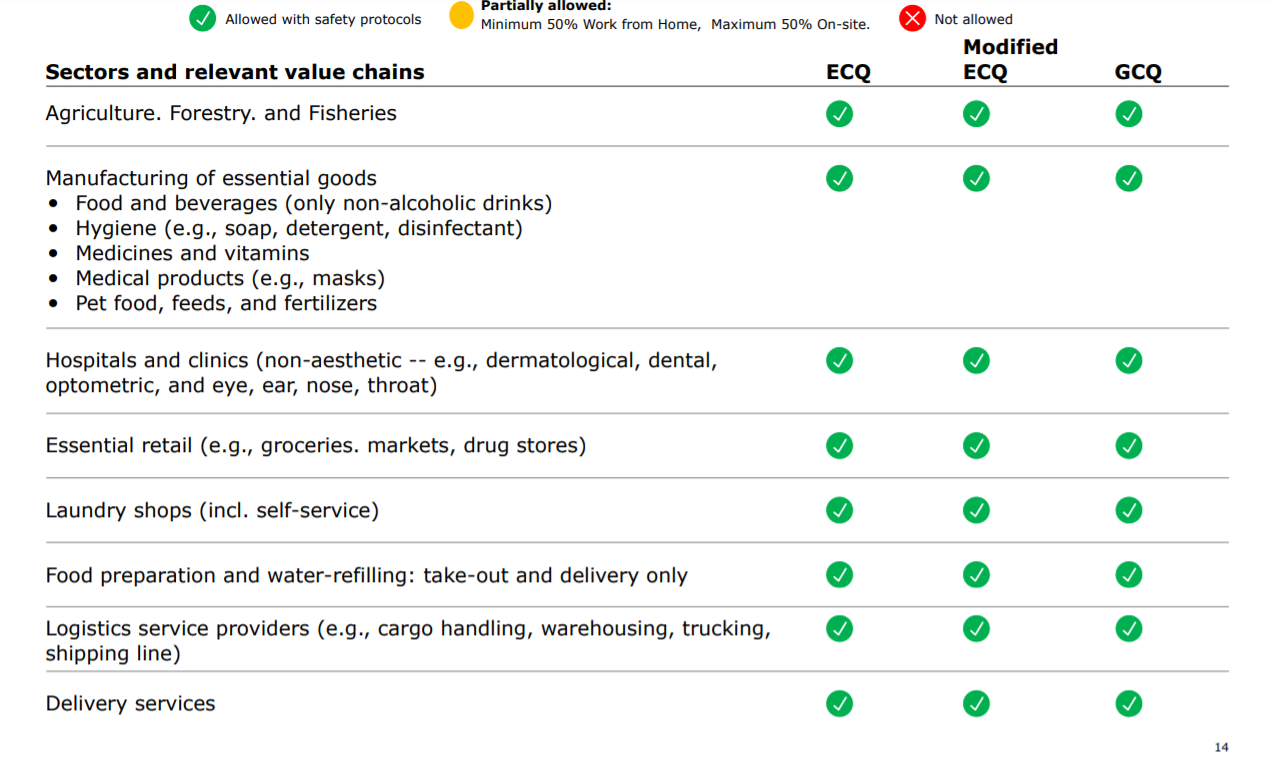Click the Modified ECQ column header
The image size is (1276, 771).
point(1010,59)
